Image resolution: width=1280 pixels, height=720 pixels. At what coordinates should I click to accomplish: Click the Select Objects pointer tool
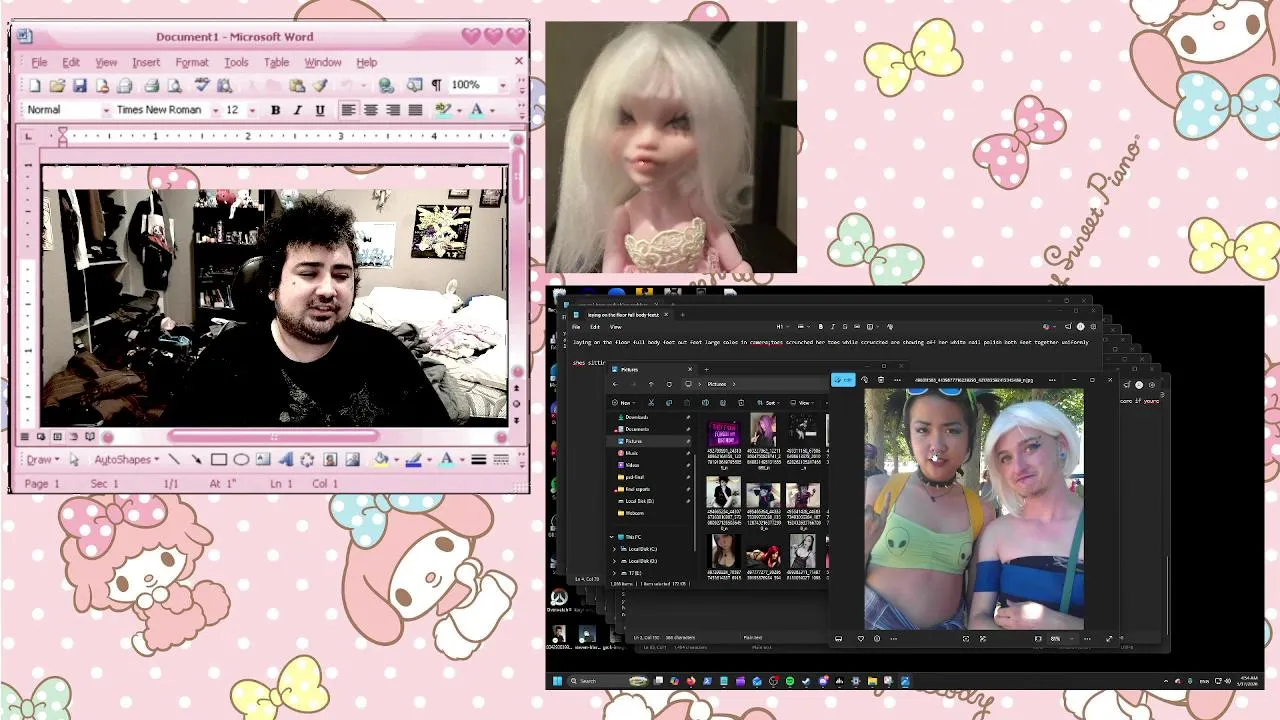coord(73,460)
